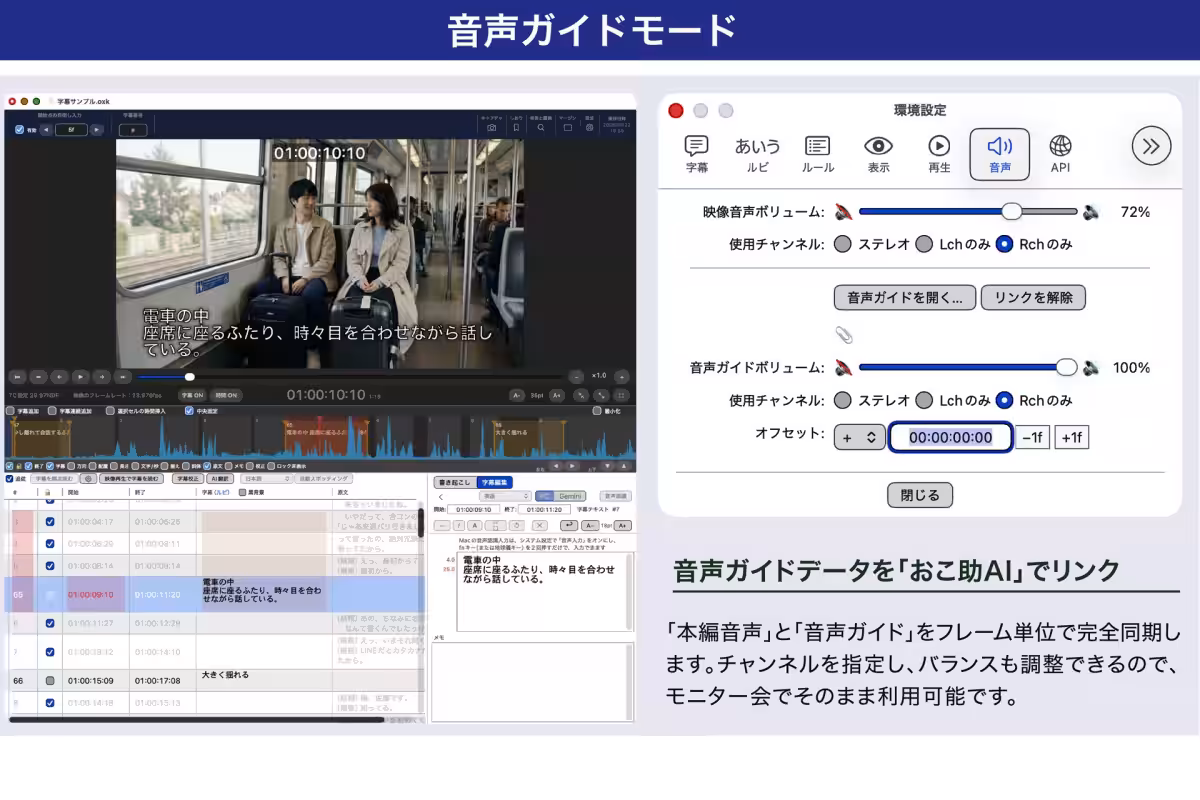This screenshot has width=1200, height=800.
Task: Click the search magnifier icon in editor toolbar
Action: (x=541, y=128)
